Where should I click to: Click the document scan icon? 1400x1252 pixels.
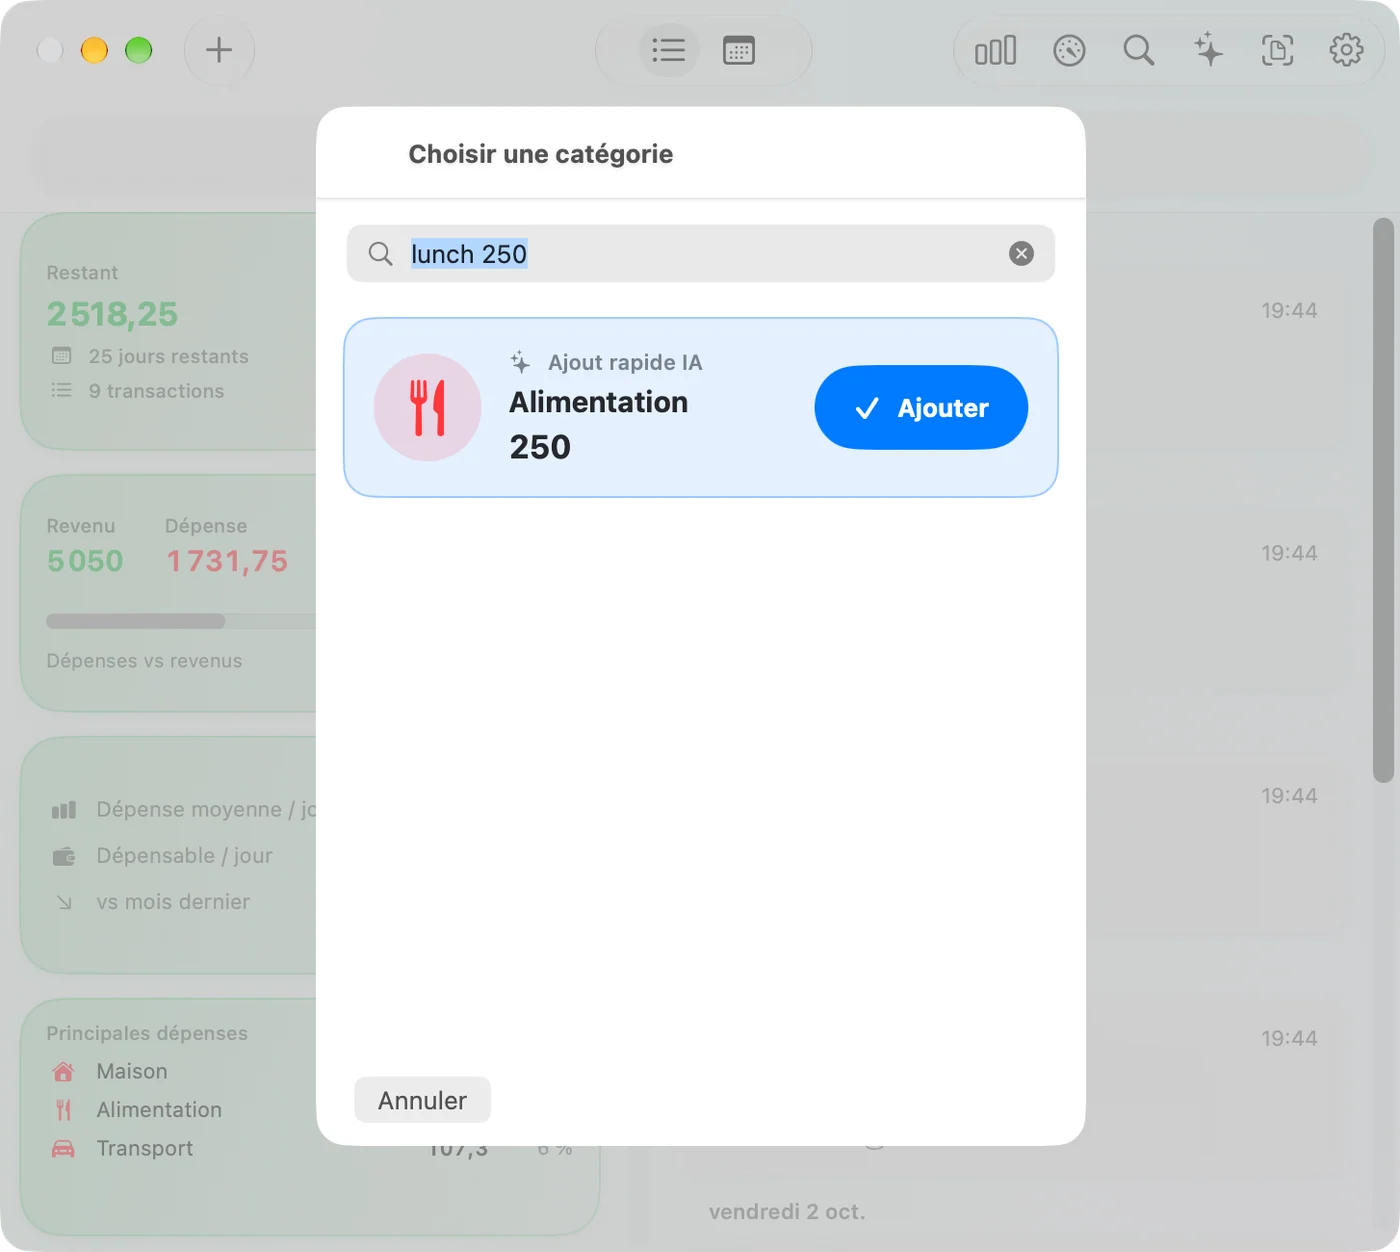pos(1277,50)
